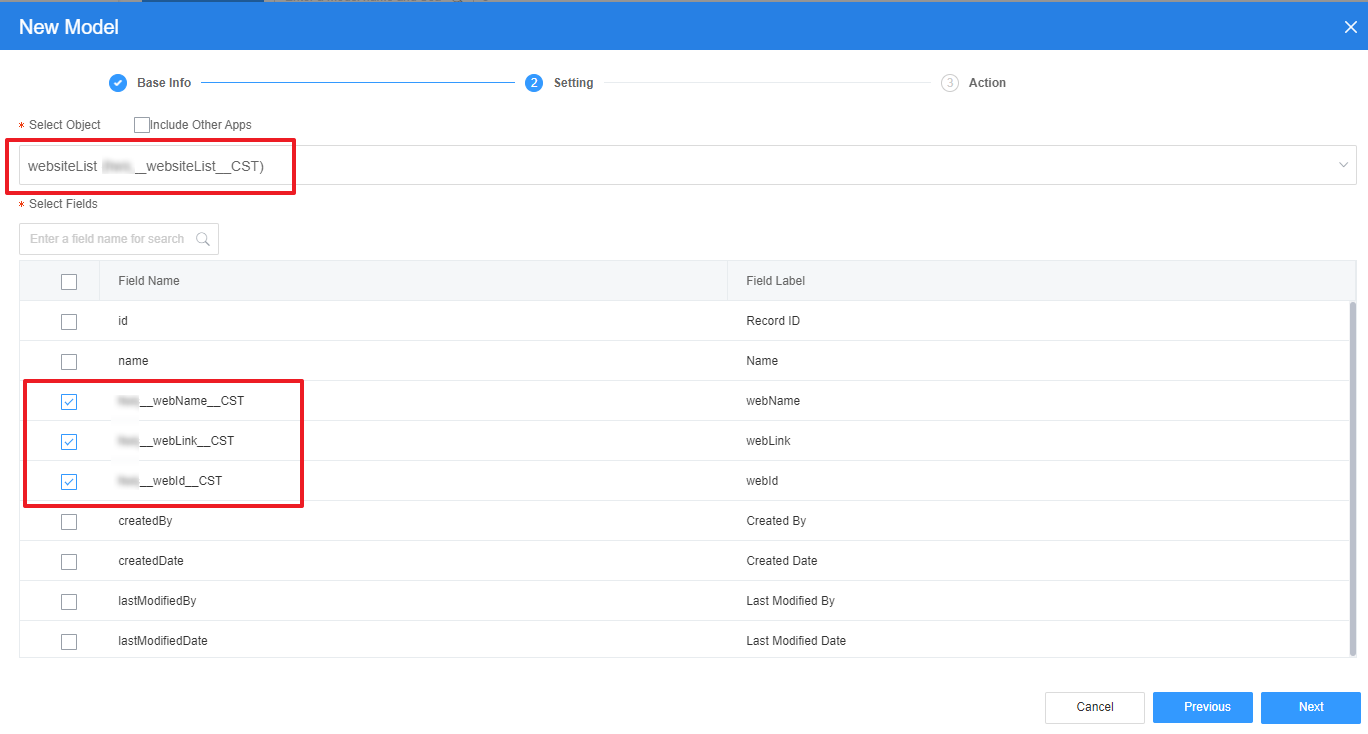Screen dimensions: 1368x734
Task: Open the Select Object dropdown arrow
Action: click(1343, 165)
